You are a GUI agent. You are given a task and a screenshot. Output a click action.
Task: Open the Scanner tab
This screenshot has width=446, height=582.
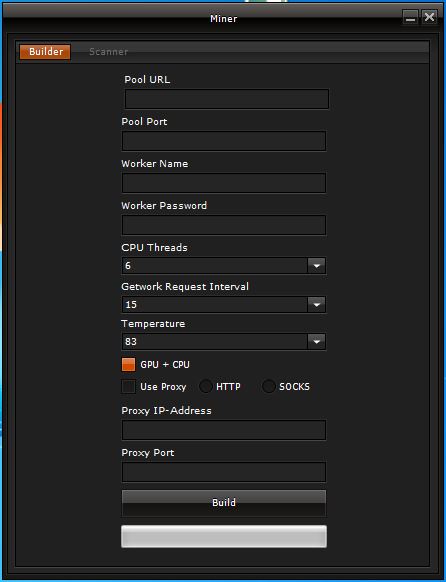click(108, 52)
